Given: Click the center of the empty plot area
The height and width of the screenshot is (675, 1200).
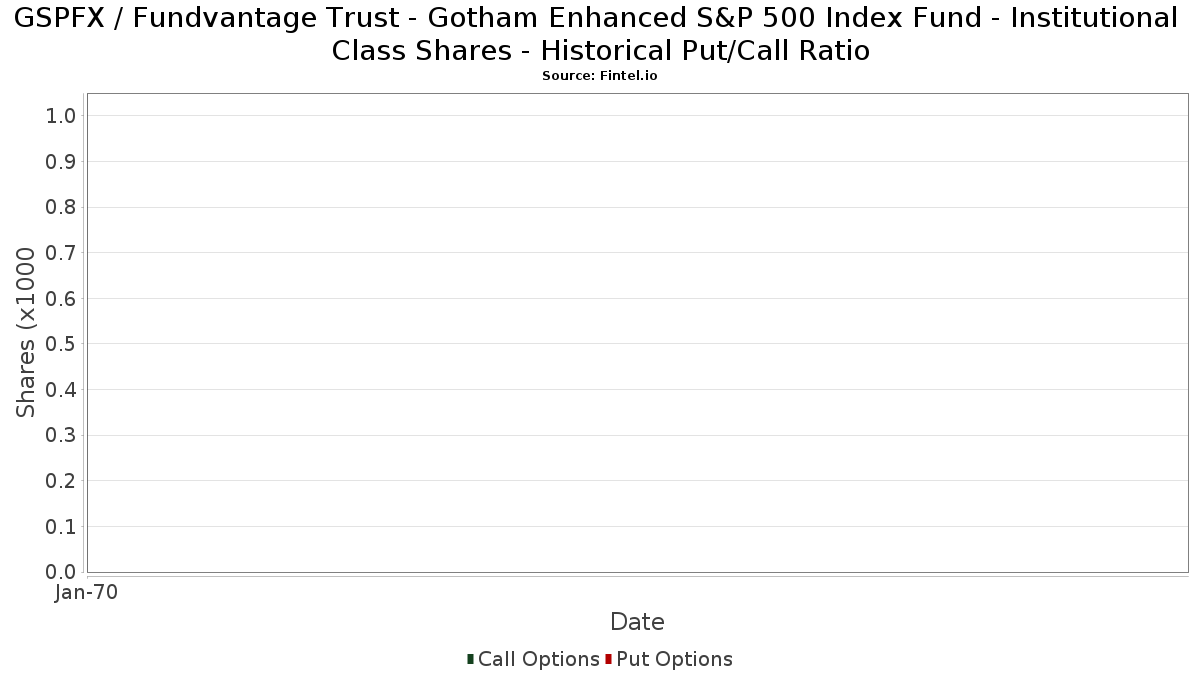Looking at the screenshot, I should (637, 333).
